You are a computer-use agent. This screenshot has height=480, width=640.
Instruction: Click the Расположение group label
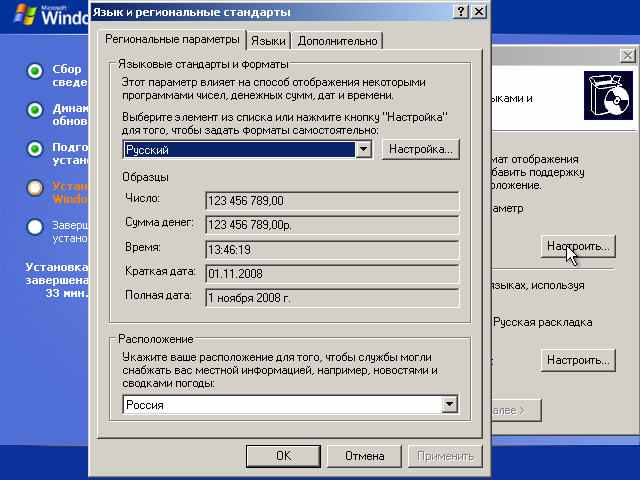click(x=156, y=339)
